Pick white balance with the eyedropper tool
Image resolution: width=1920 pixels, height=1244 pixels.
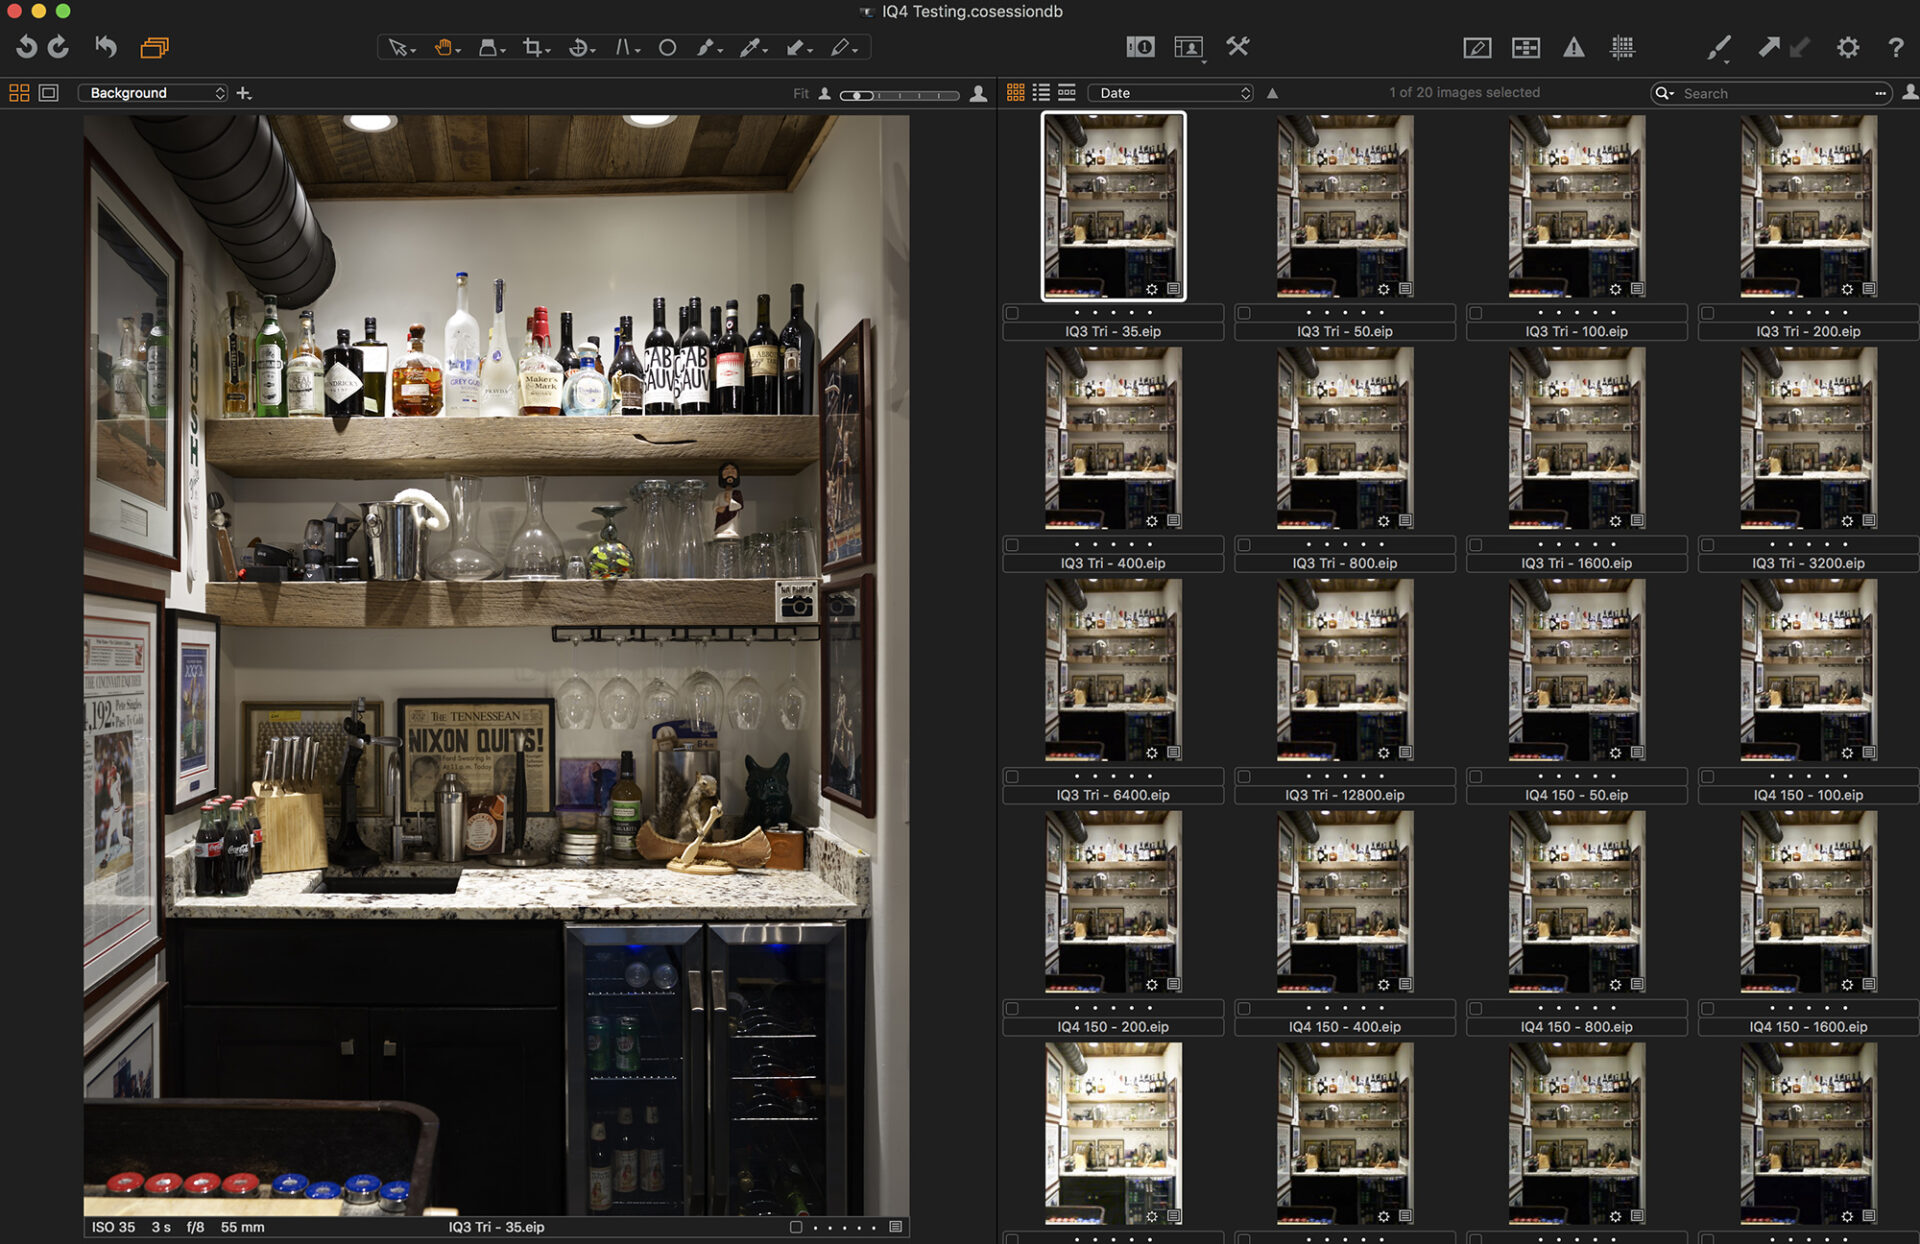[752, 47]
